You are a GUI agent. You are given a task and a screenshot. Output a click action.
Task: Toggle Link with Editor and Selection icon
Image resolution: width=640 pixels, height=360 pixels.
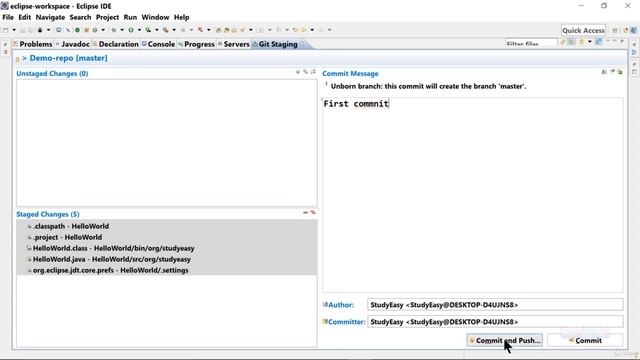click(x=571, y=42)
